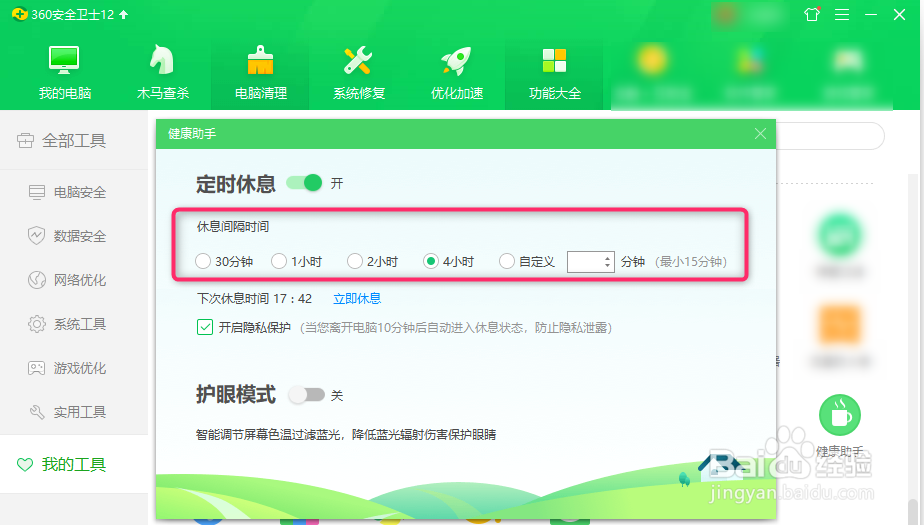The image size is (924, 525).
Task: Select 全部工具 in the sidebar
Action: coord(74,141)
